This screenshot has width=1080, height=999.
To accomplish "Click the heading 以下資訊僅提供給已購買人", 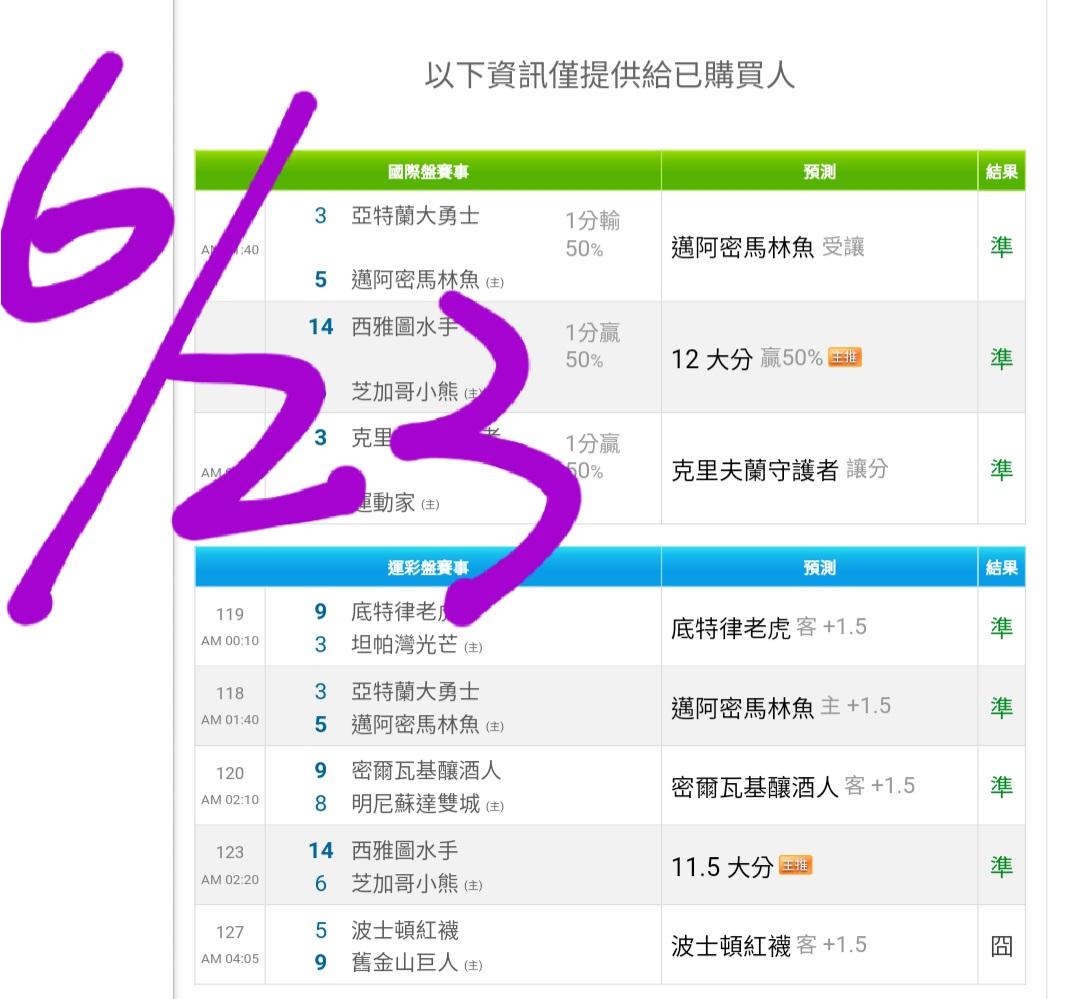I will 610,74.
